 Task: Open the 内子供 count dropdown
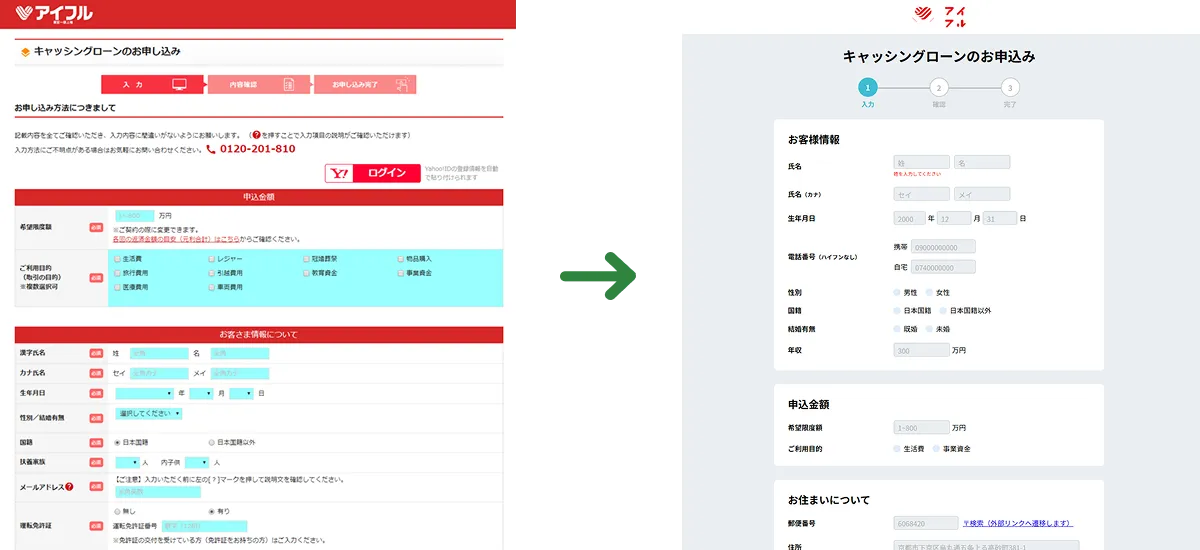point(197,463)
